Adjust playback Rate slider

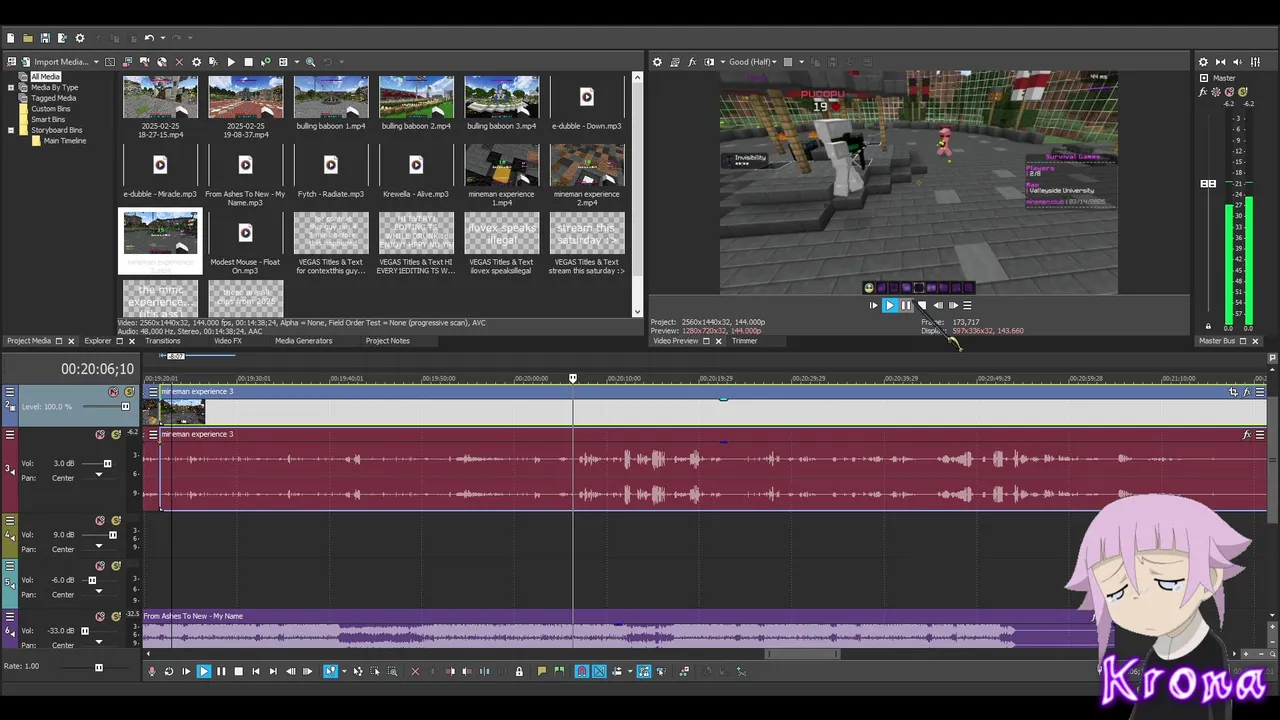pos(98,667)
